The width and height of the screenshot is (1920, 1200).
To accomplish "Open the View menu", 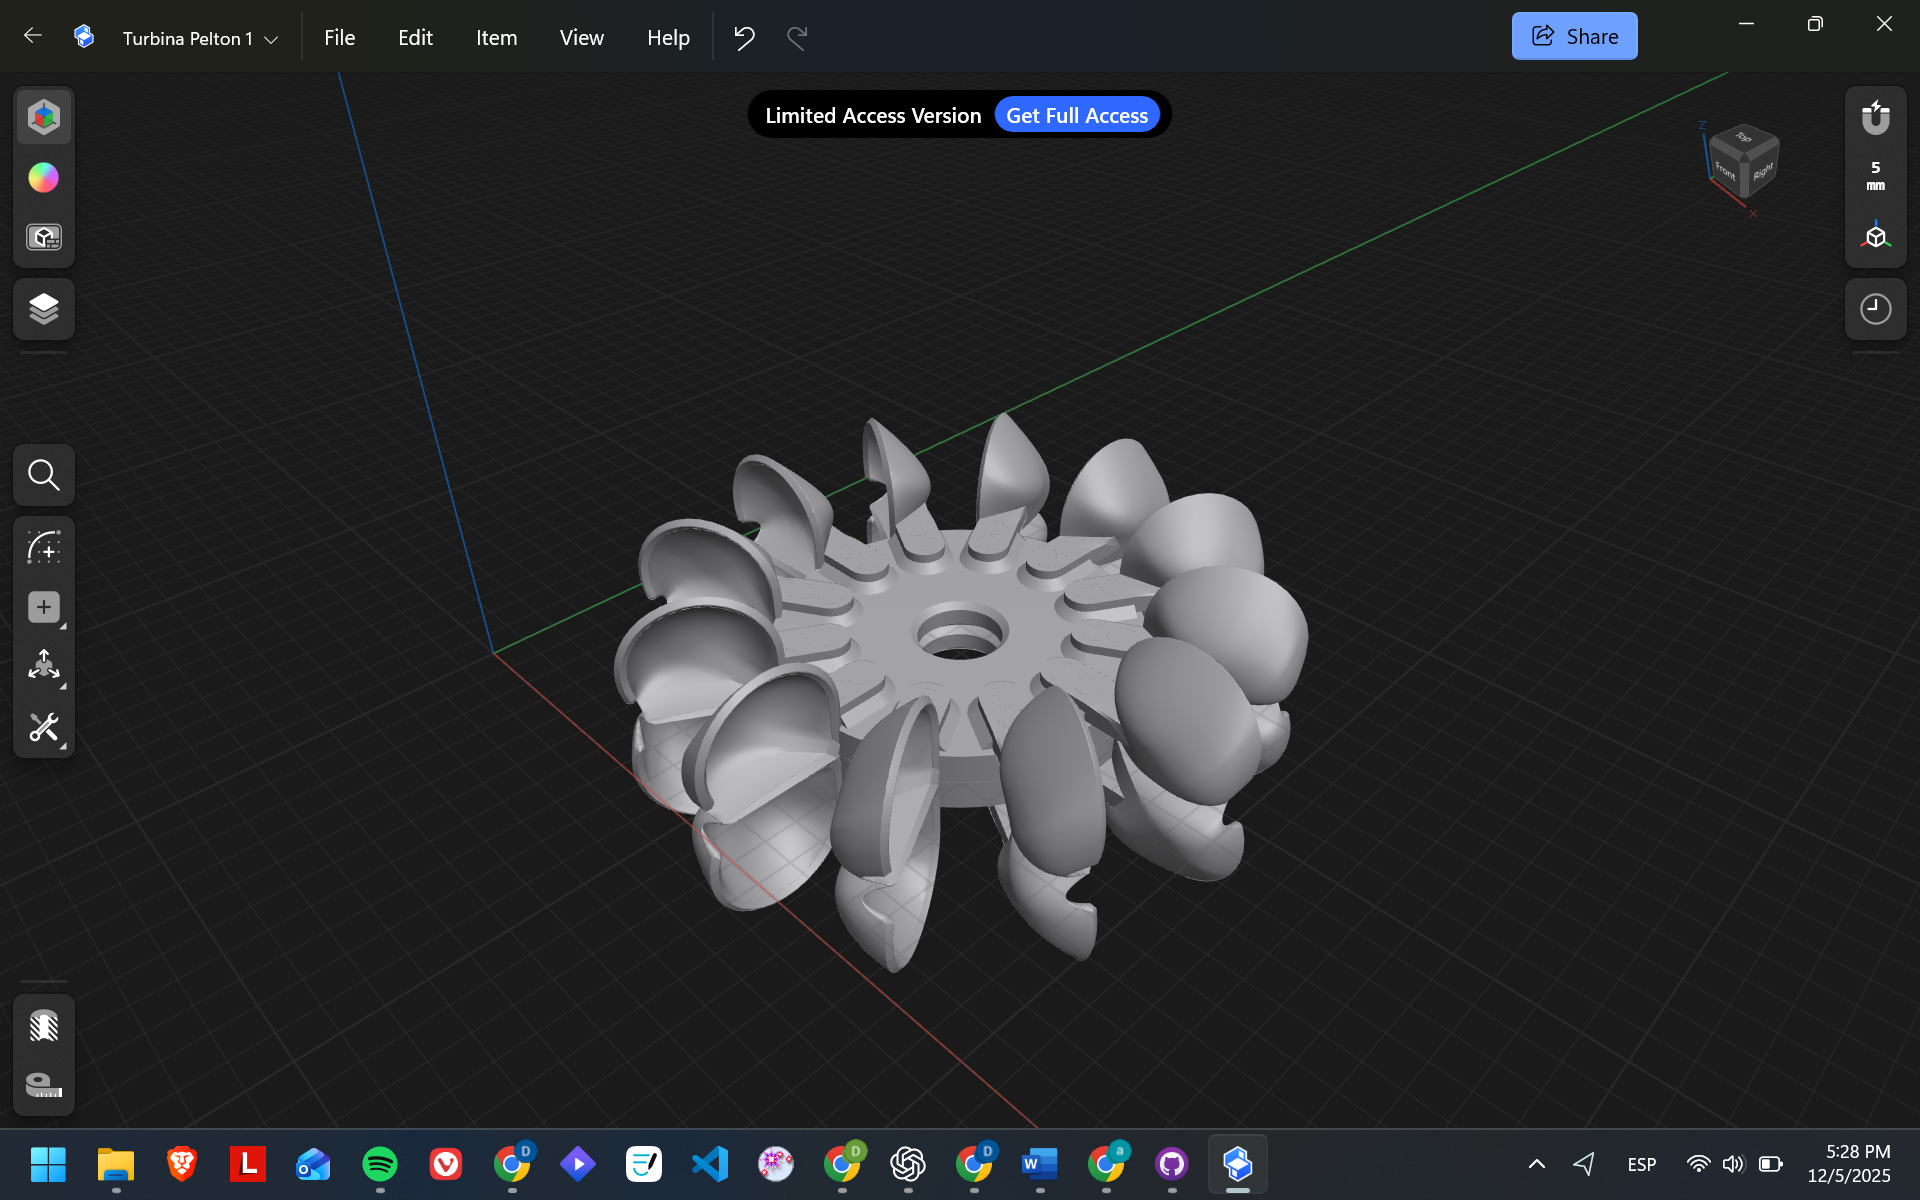I will coord(581,37).
